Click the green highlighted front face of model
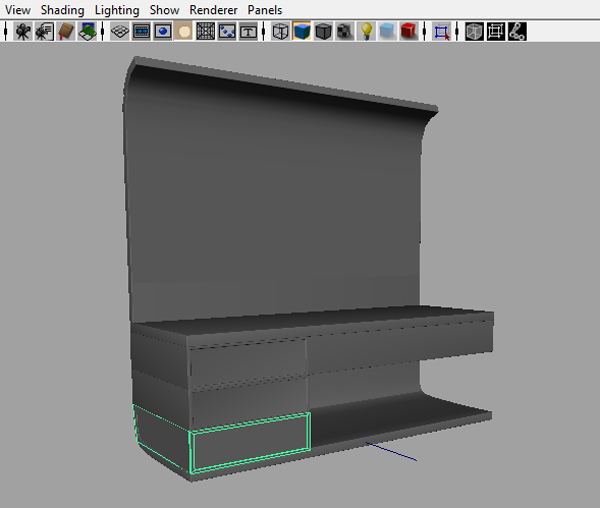Viewport: 600px width, 508px height. (250, 442)
